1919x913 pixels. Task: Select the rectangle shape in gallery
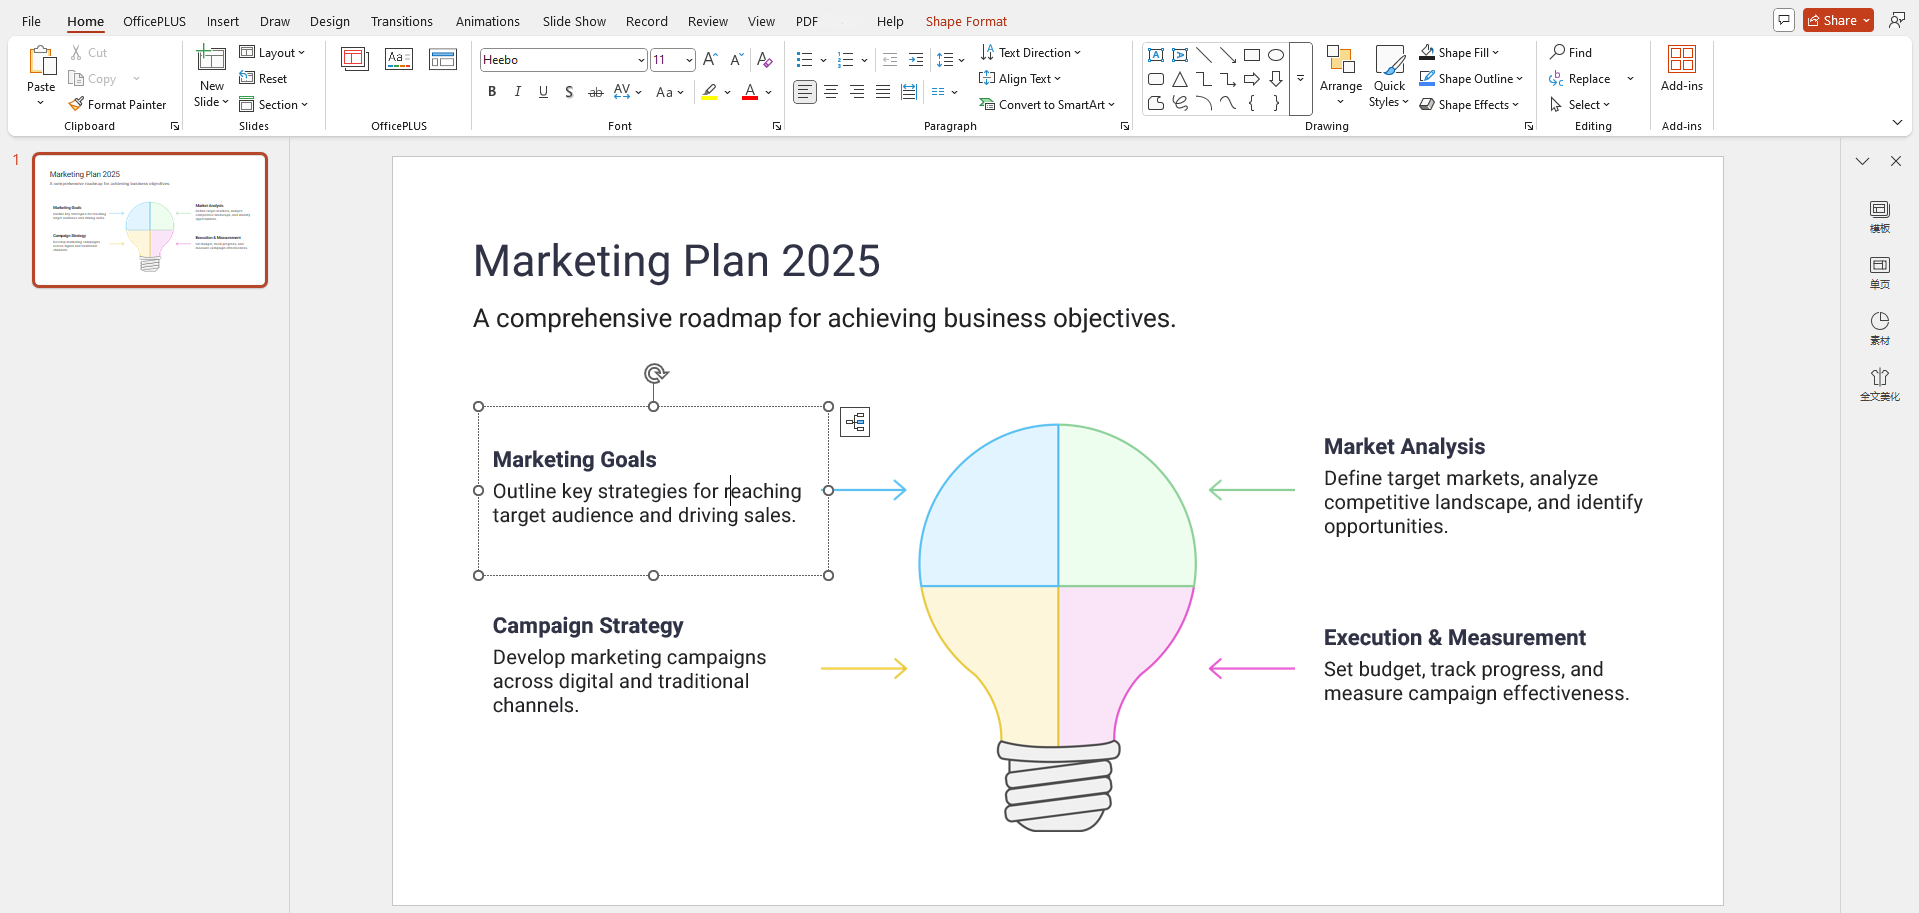point(1252,55)
